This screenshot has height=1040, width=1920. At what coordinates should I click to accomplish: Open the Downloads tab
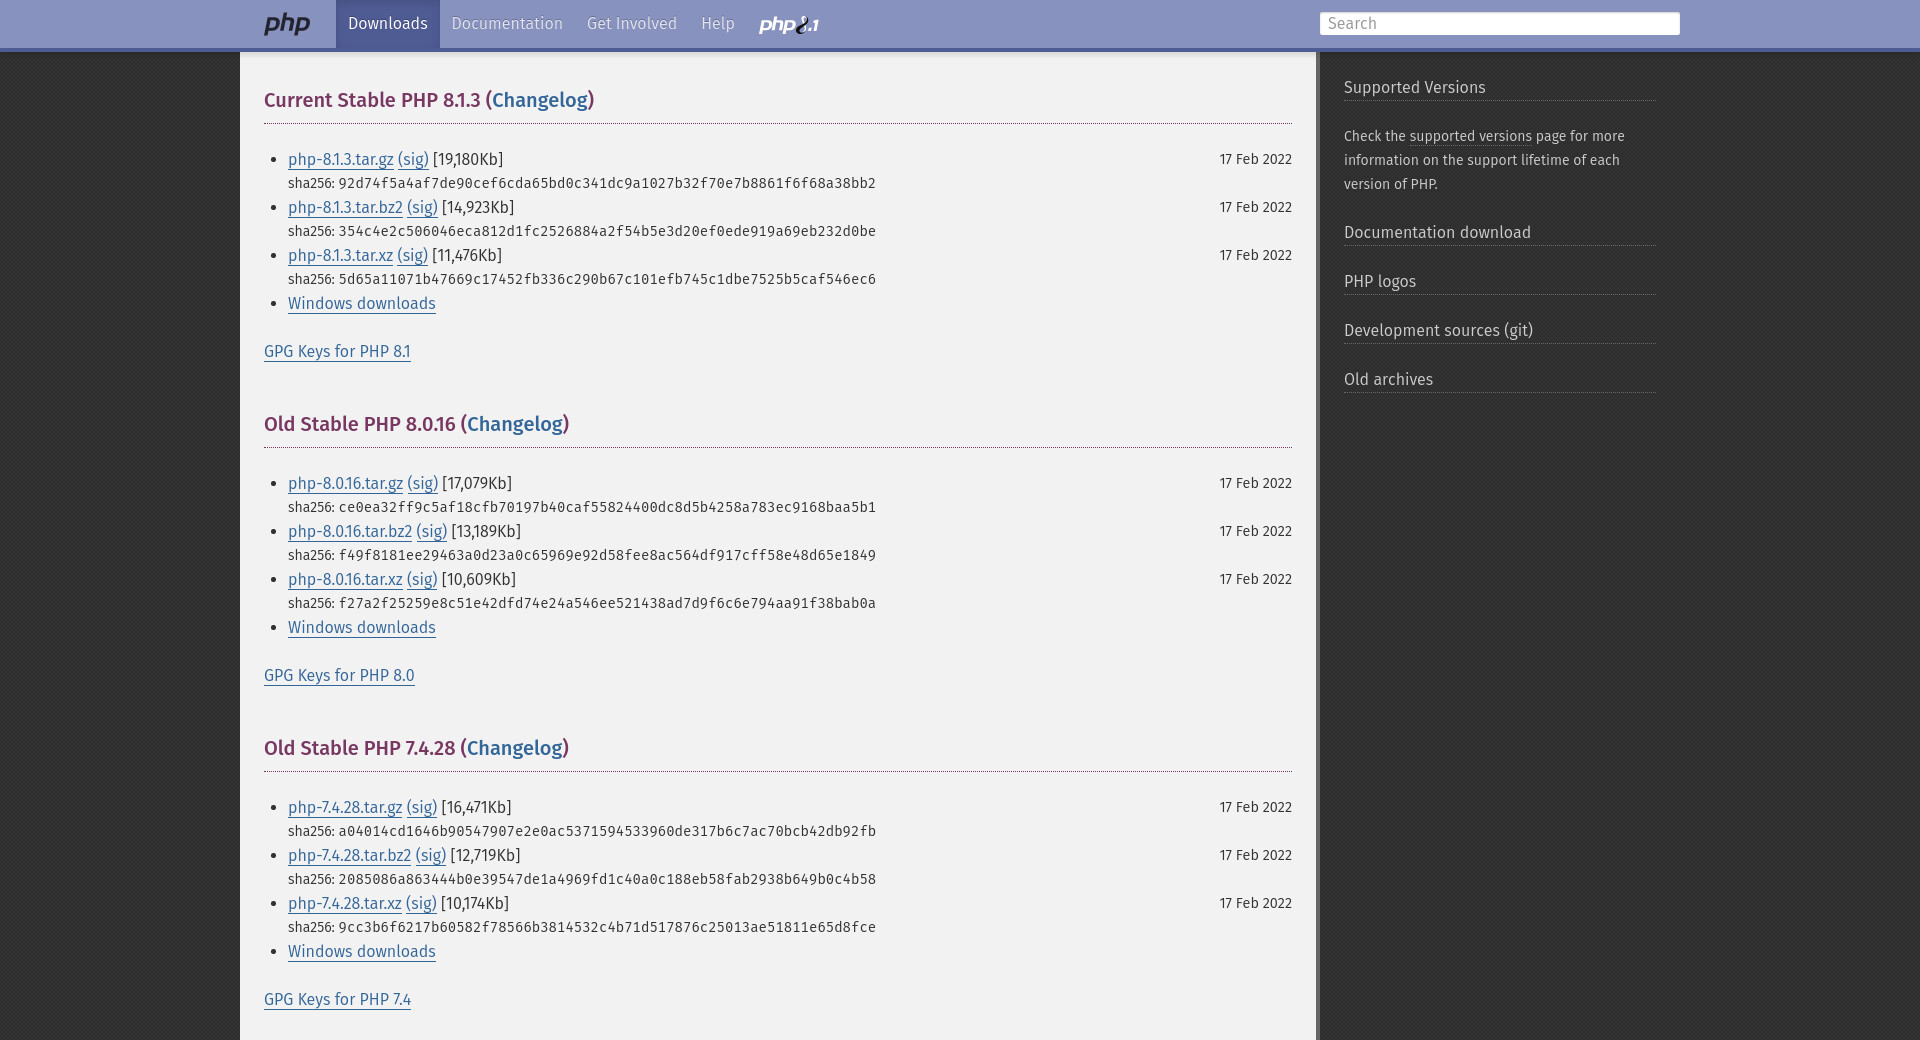387,24
